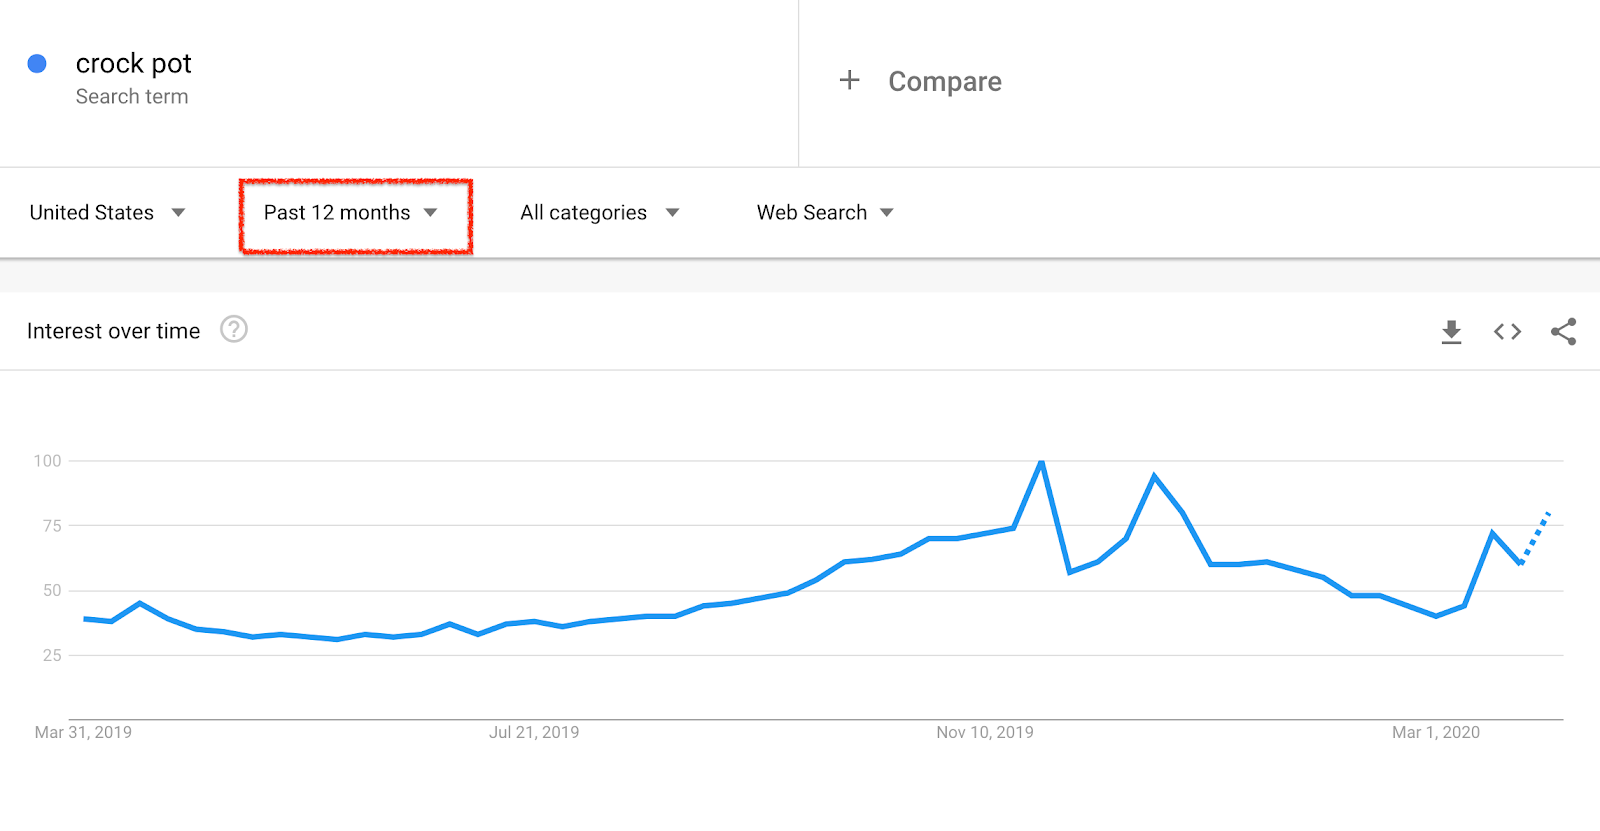Edit the crock pot search term
This screenshot has height=831, width=1600.
coord(133,64)
